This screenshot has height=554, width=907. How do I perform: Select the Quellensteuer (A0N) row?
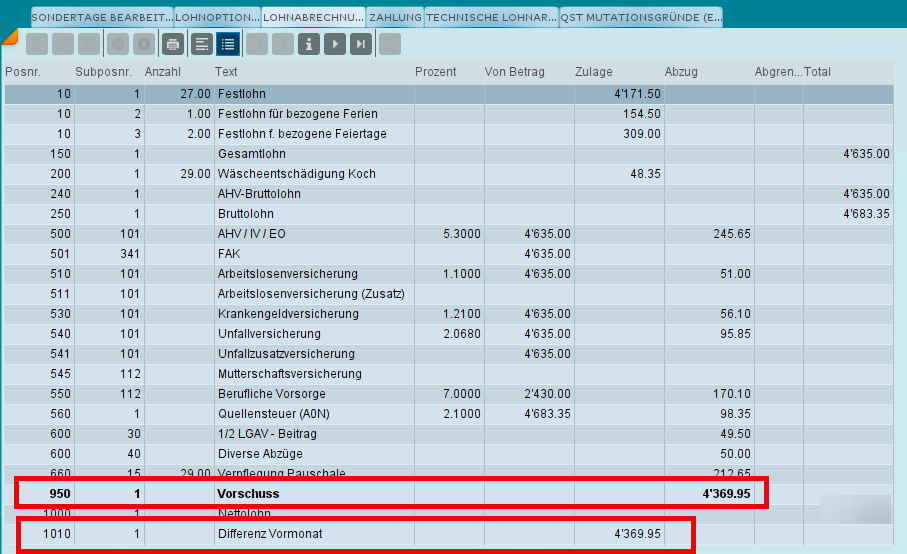coord(449,413)
